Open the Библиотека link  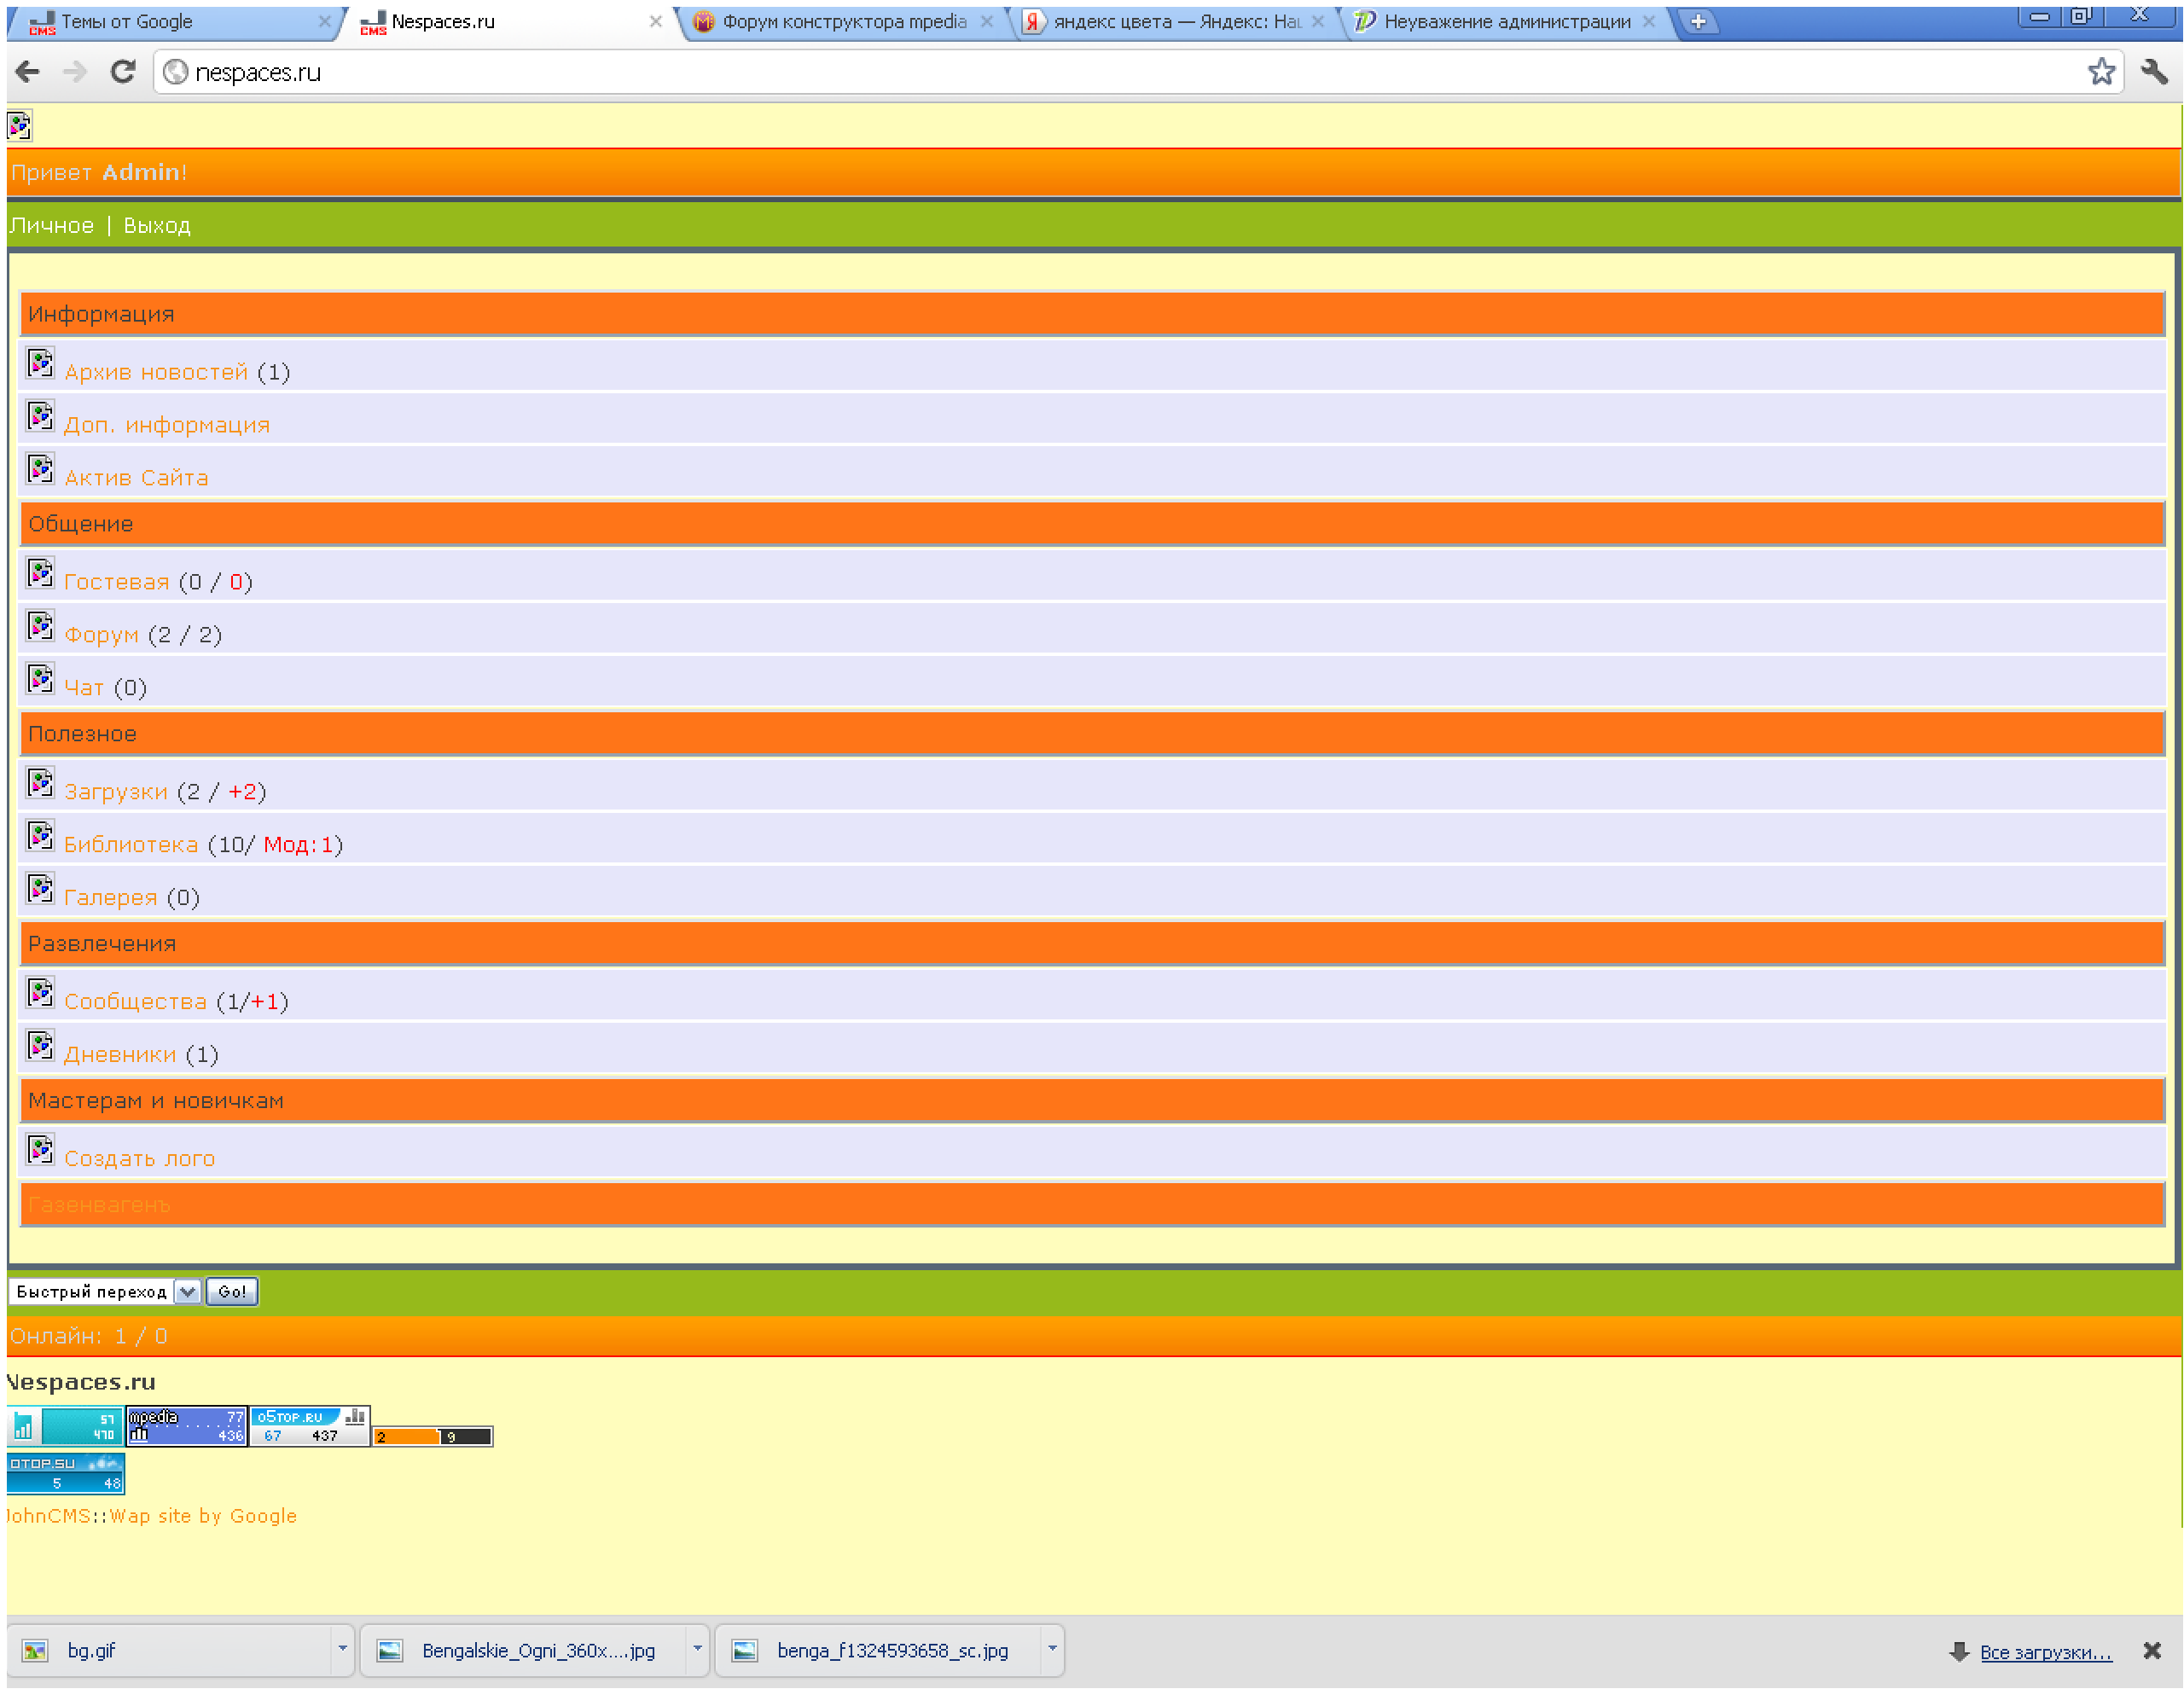tap(131, 845)
